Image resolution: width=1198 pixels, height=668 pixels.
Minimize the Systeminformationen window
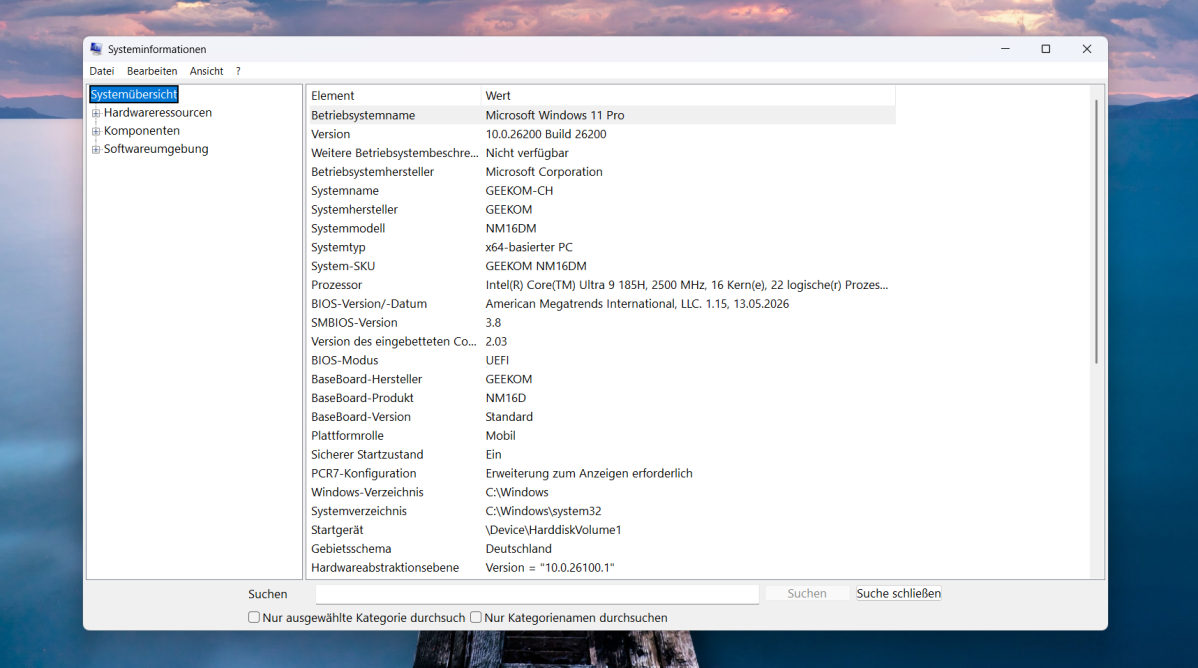click(x=1005, y=49)
